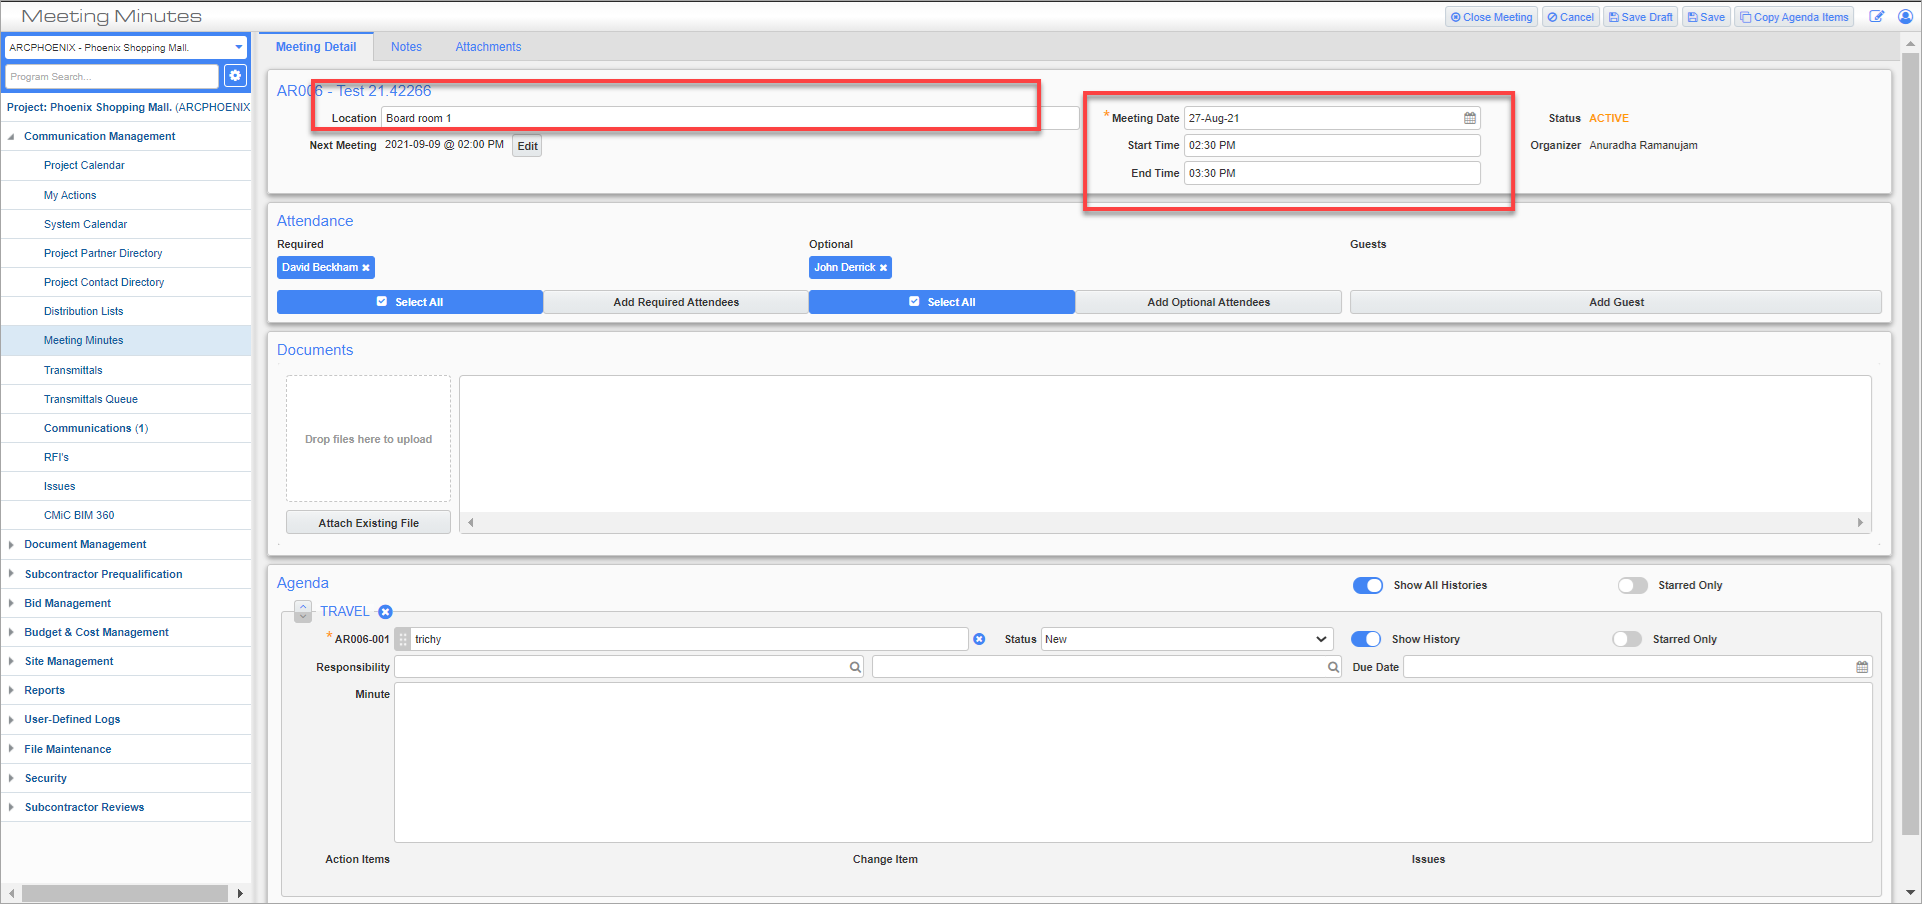Screen dimensions: 1922x904
Task: Remove David Beckham from required attendees
Action: [x=366, y=268]
